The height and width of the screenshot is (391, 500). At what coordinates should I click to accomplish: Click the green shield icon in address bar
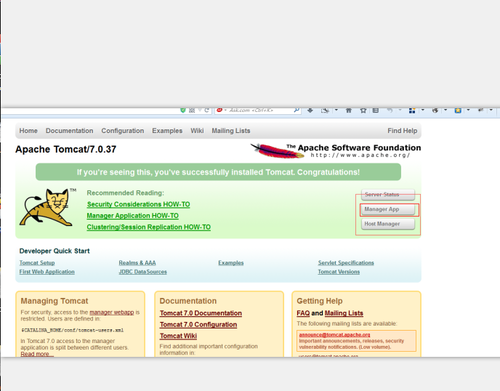(183, 110)
